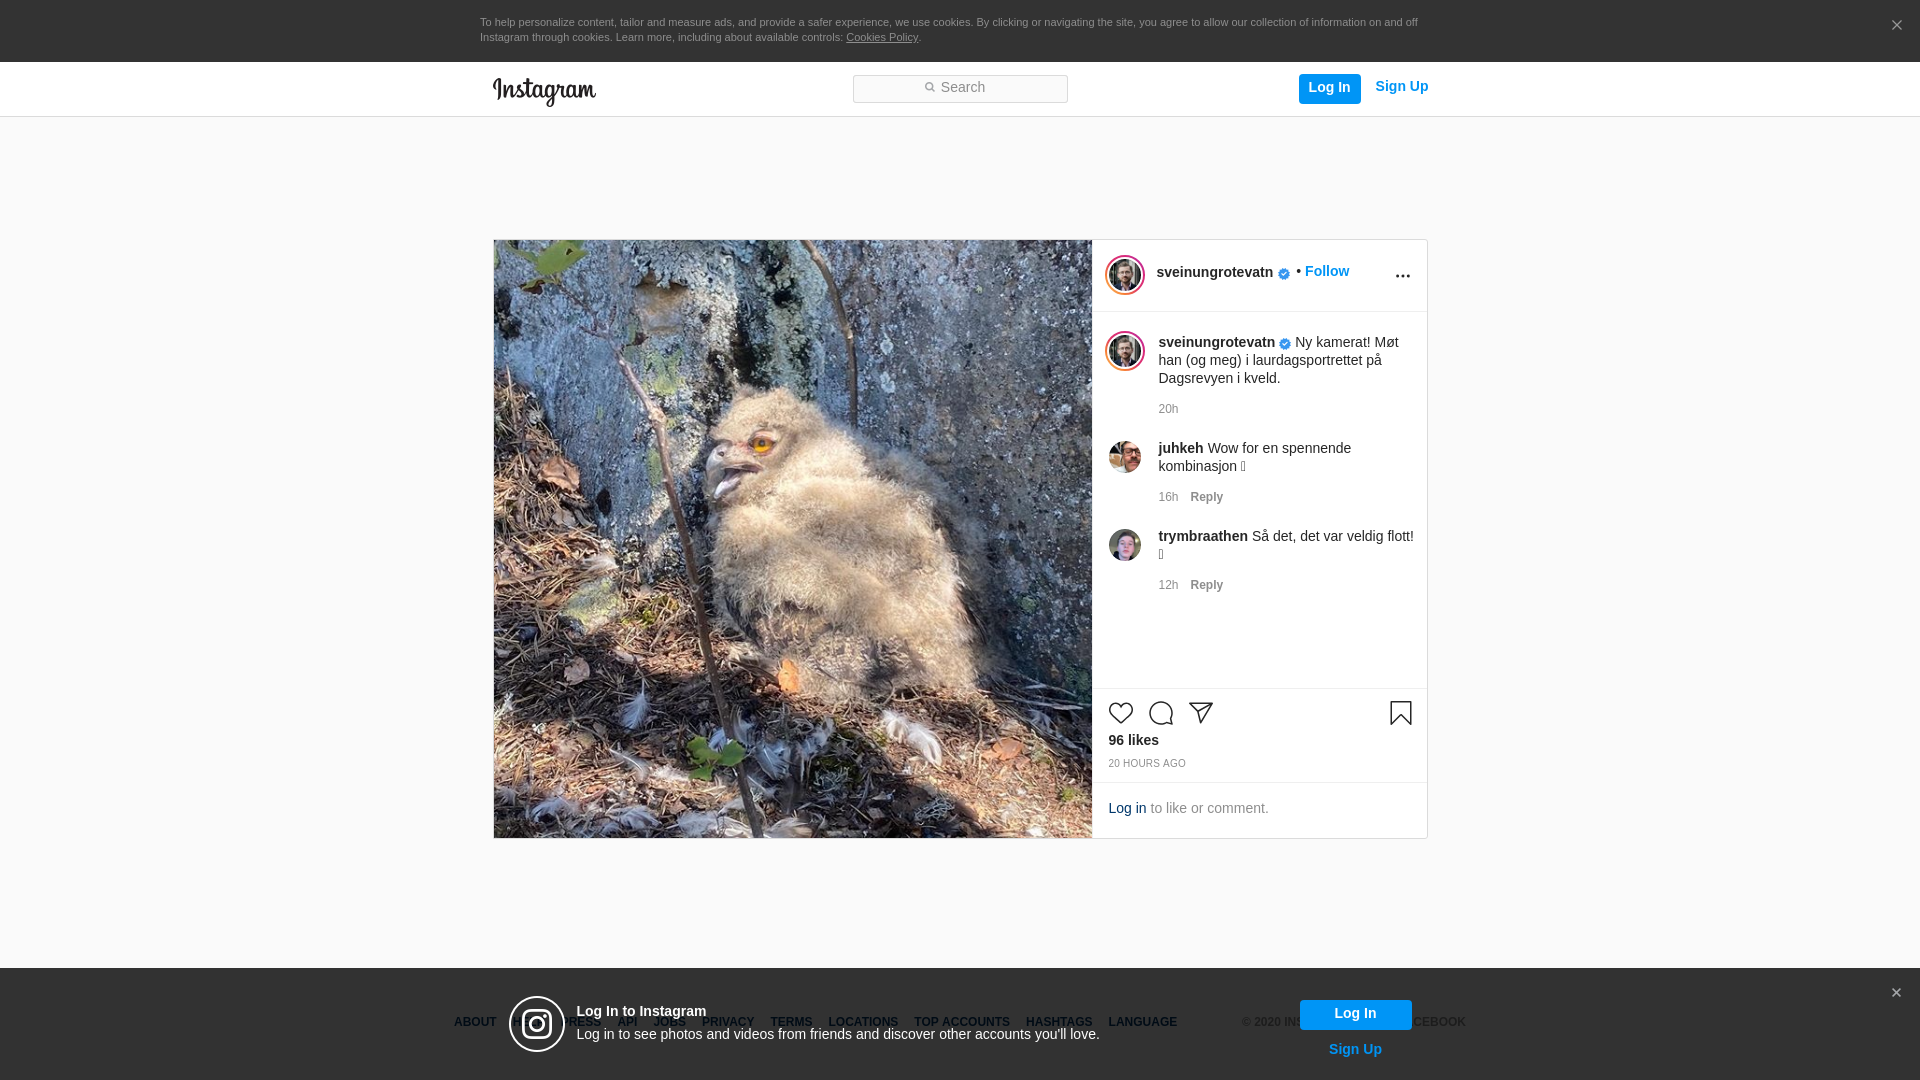Follow the sveinungrotevatn account
This screenshot has width=1920, height=1080.
pyautogui.click(x=1326, y=271)
